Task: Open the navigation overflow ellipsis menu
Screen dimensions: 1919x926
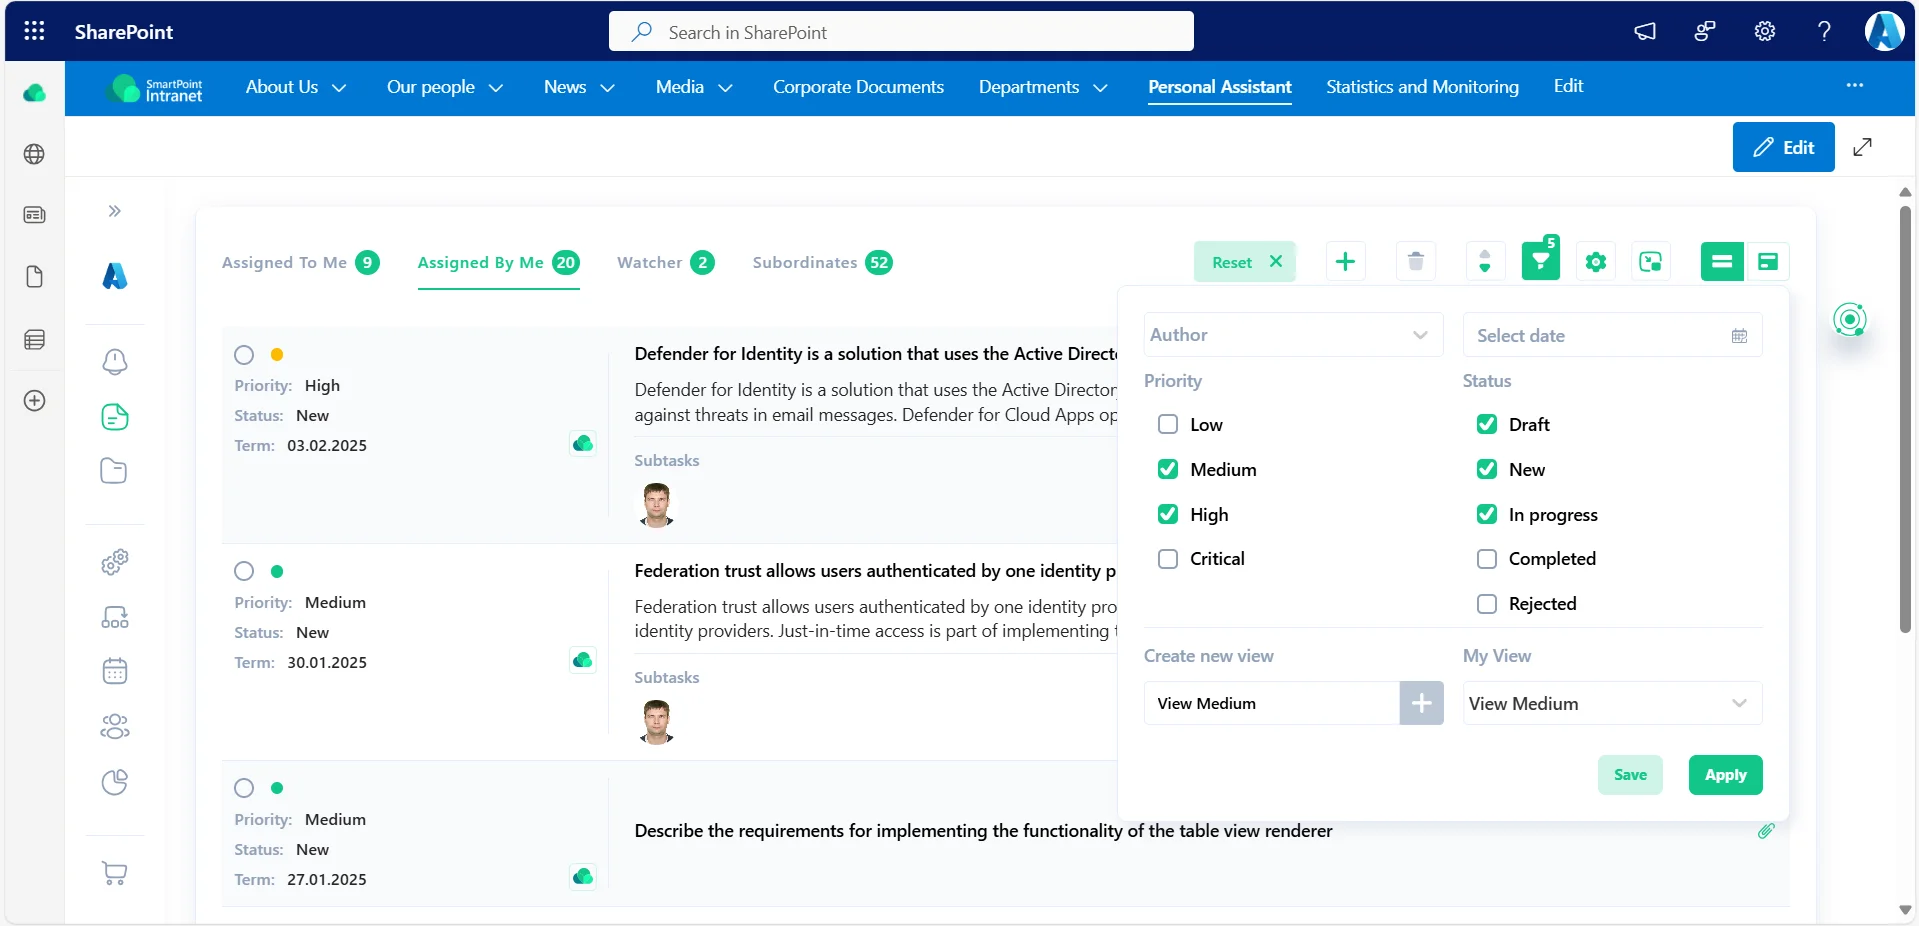Action: pos(1855,86)
